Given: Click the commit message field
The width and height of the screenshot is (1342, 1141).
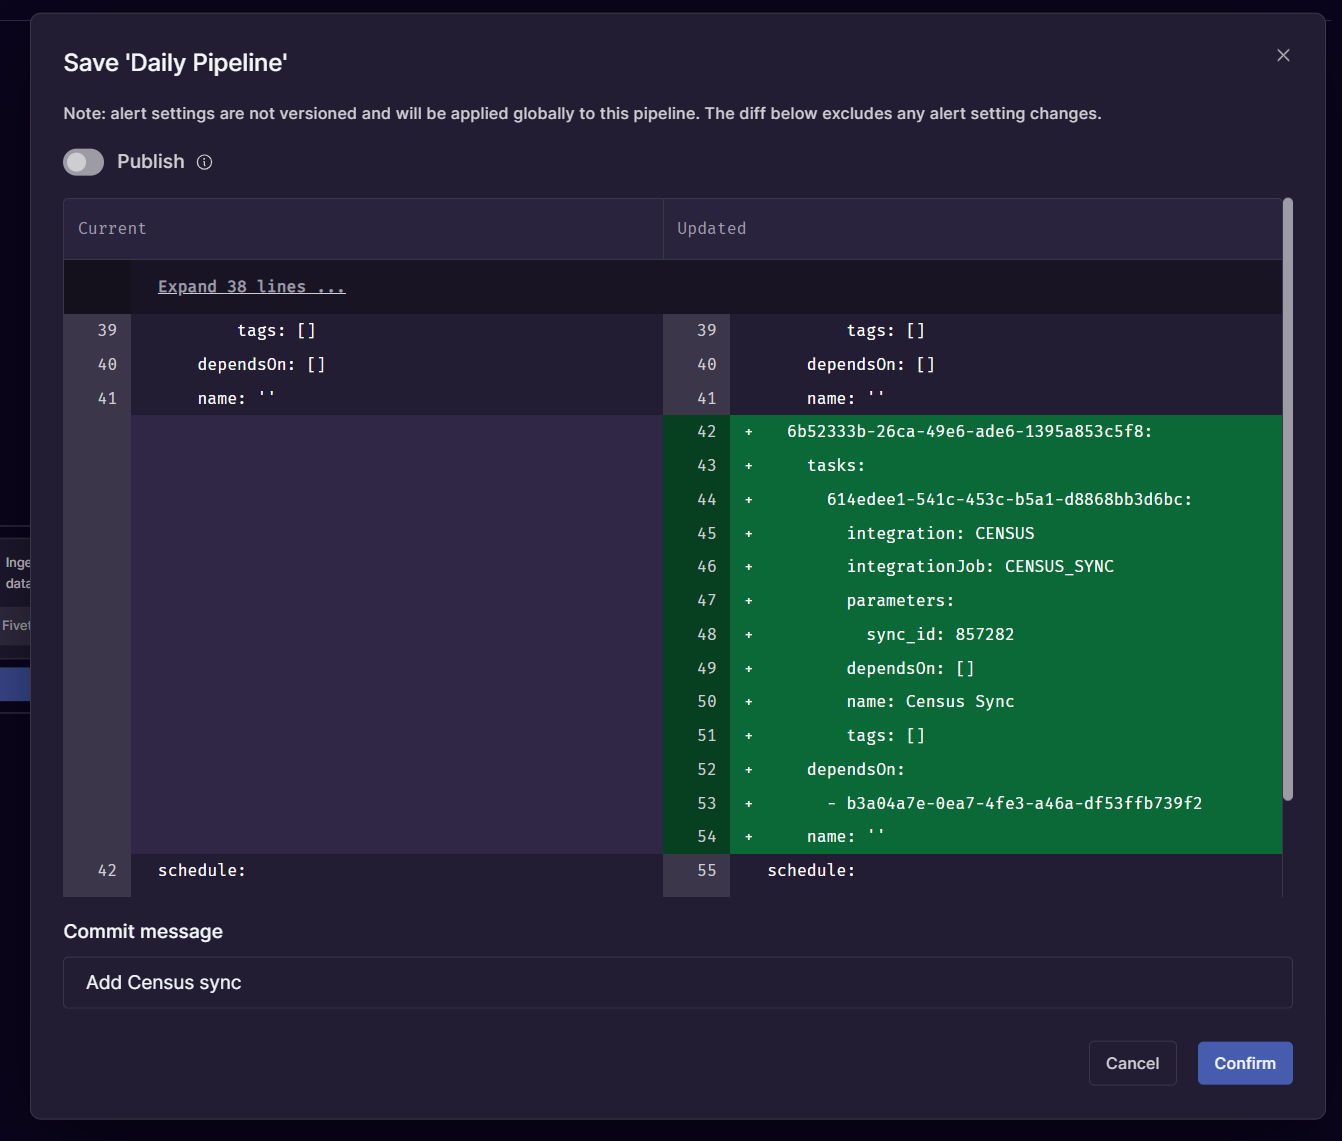Looking at the screenshot, I should point(678,982).
